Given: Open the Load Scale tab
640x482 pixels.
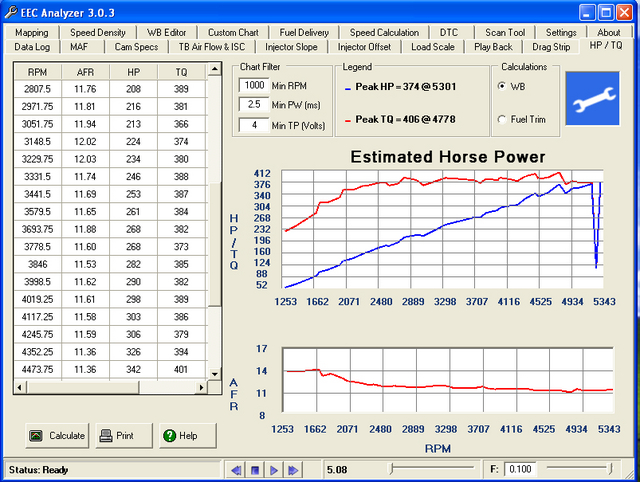Looking at the screenshot, I should pos(433,47).
